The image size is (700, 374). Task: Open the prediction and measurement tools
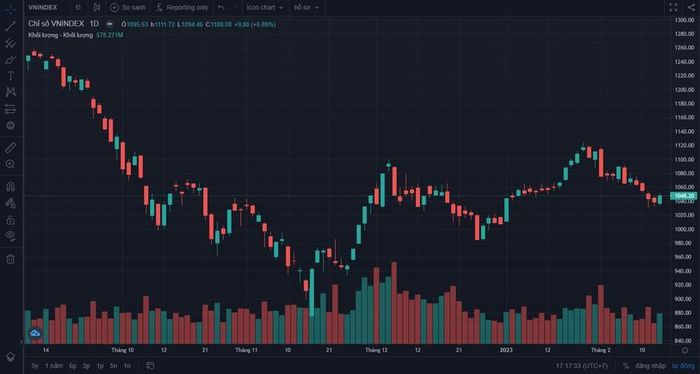pyautogui.click(x=11, y=109)
